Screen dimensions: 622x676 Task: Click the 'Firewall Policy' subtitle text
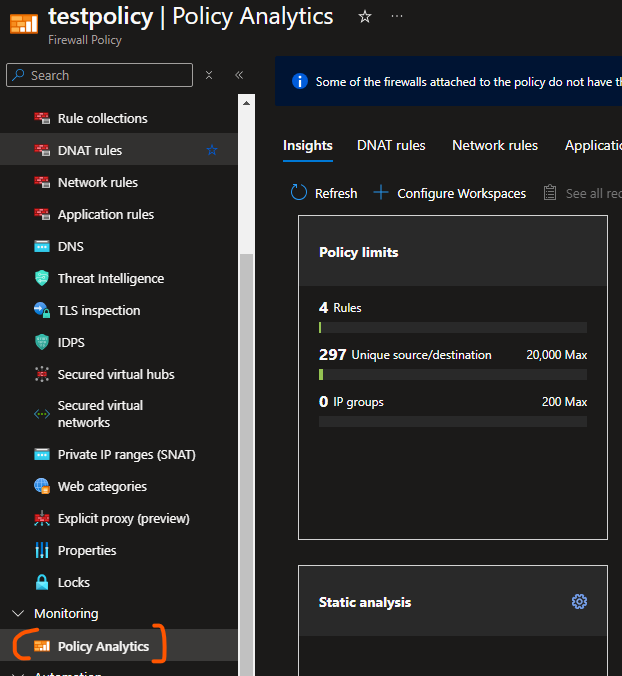click(x=84, y=40)
